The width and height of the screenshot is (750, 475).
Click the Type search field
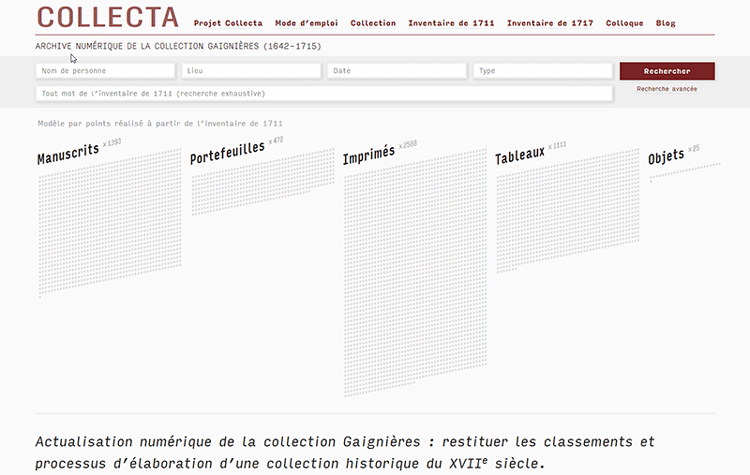[543, 71]
